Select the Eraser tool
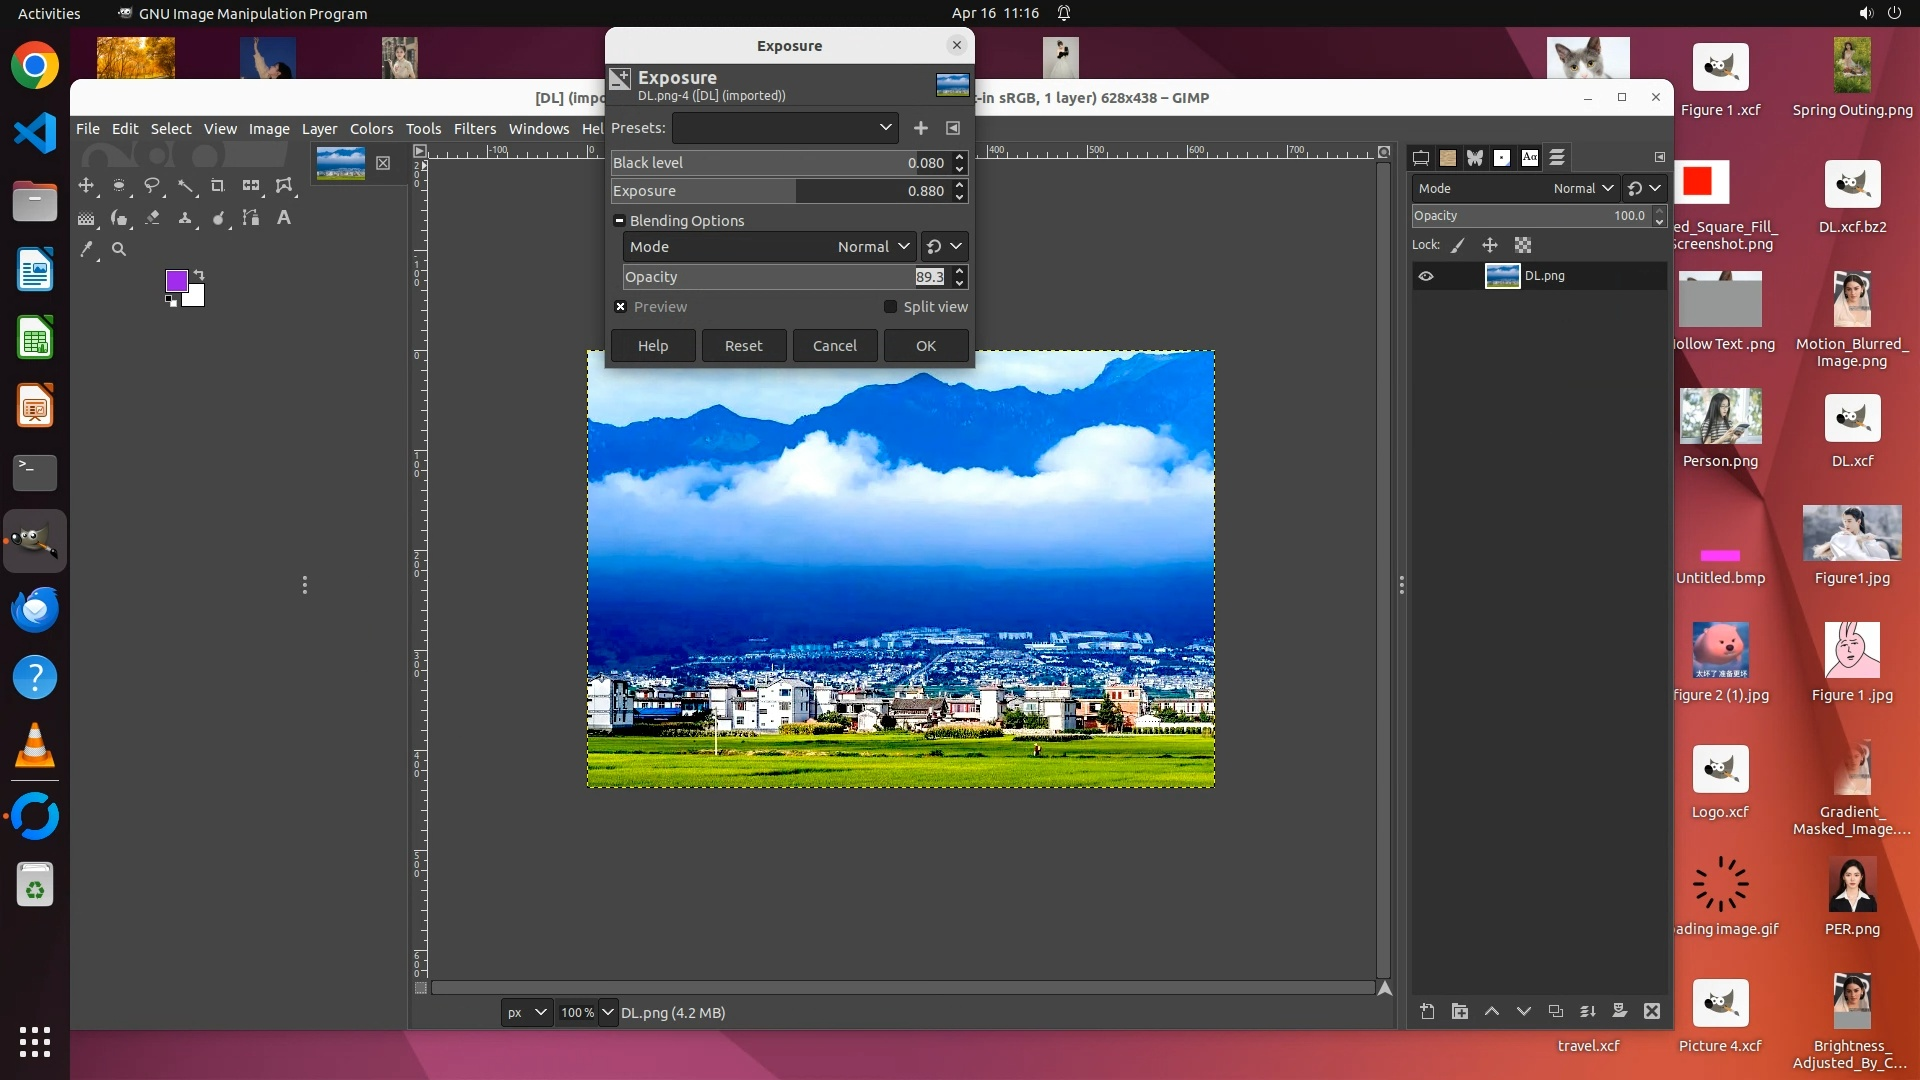The image size is (1920, 1080). 152,218
